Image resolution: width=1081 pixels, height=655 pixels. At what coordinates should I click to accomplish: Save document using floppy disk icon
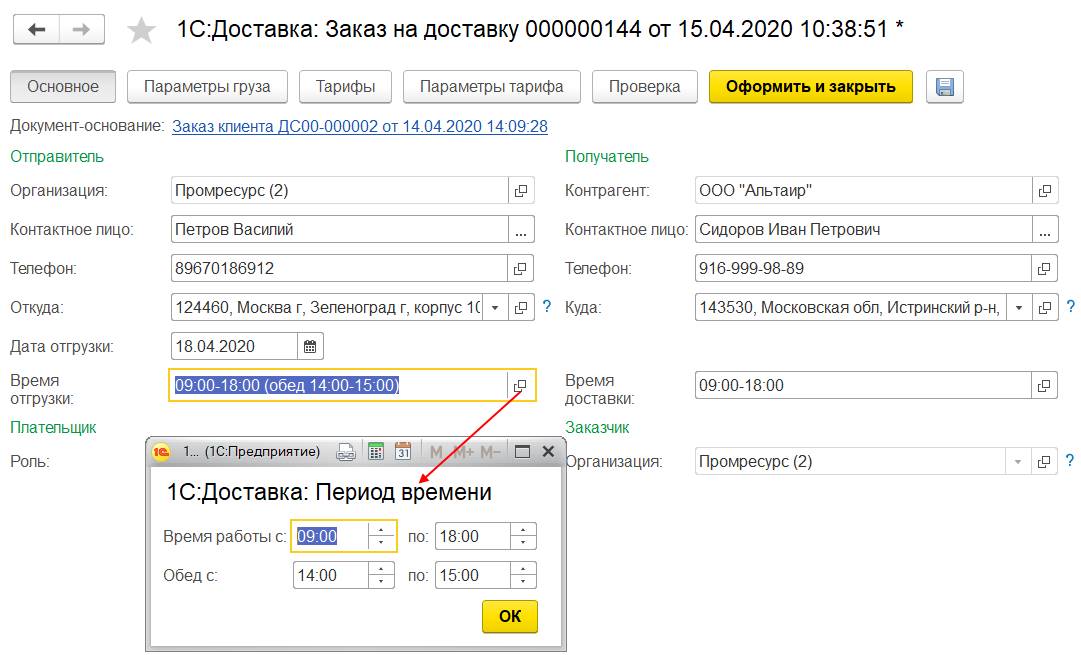tap(944, 87)
